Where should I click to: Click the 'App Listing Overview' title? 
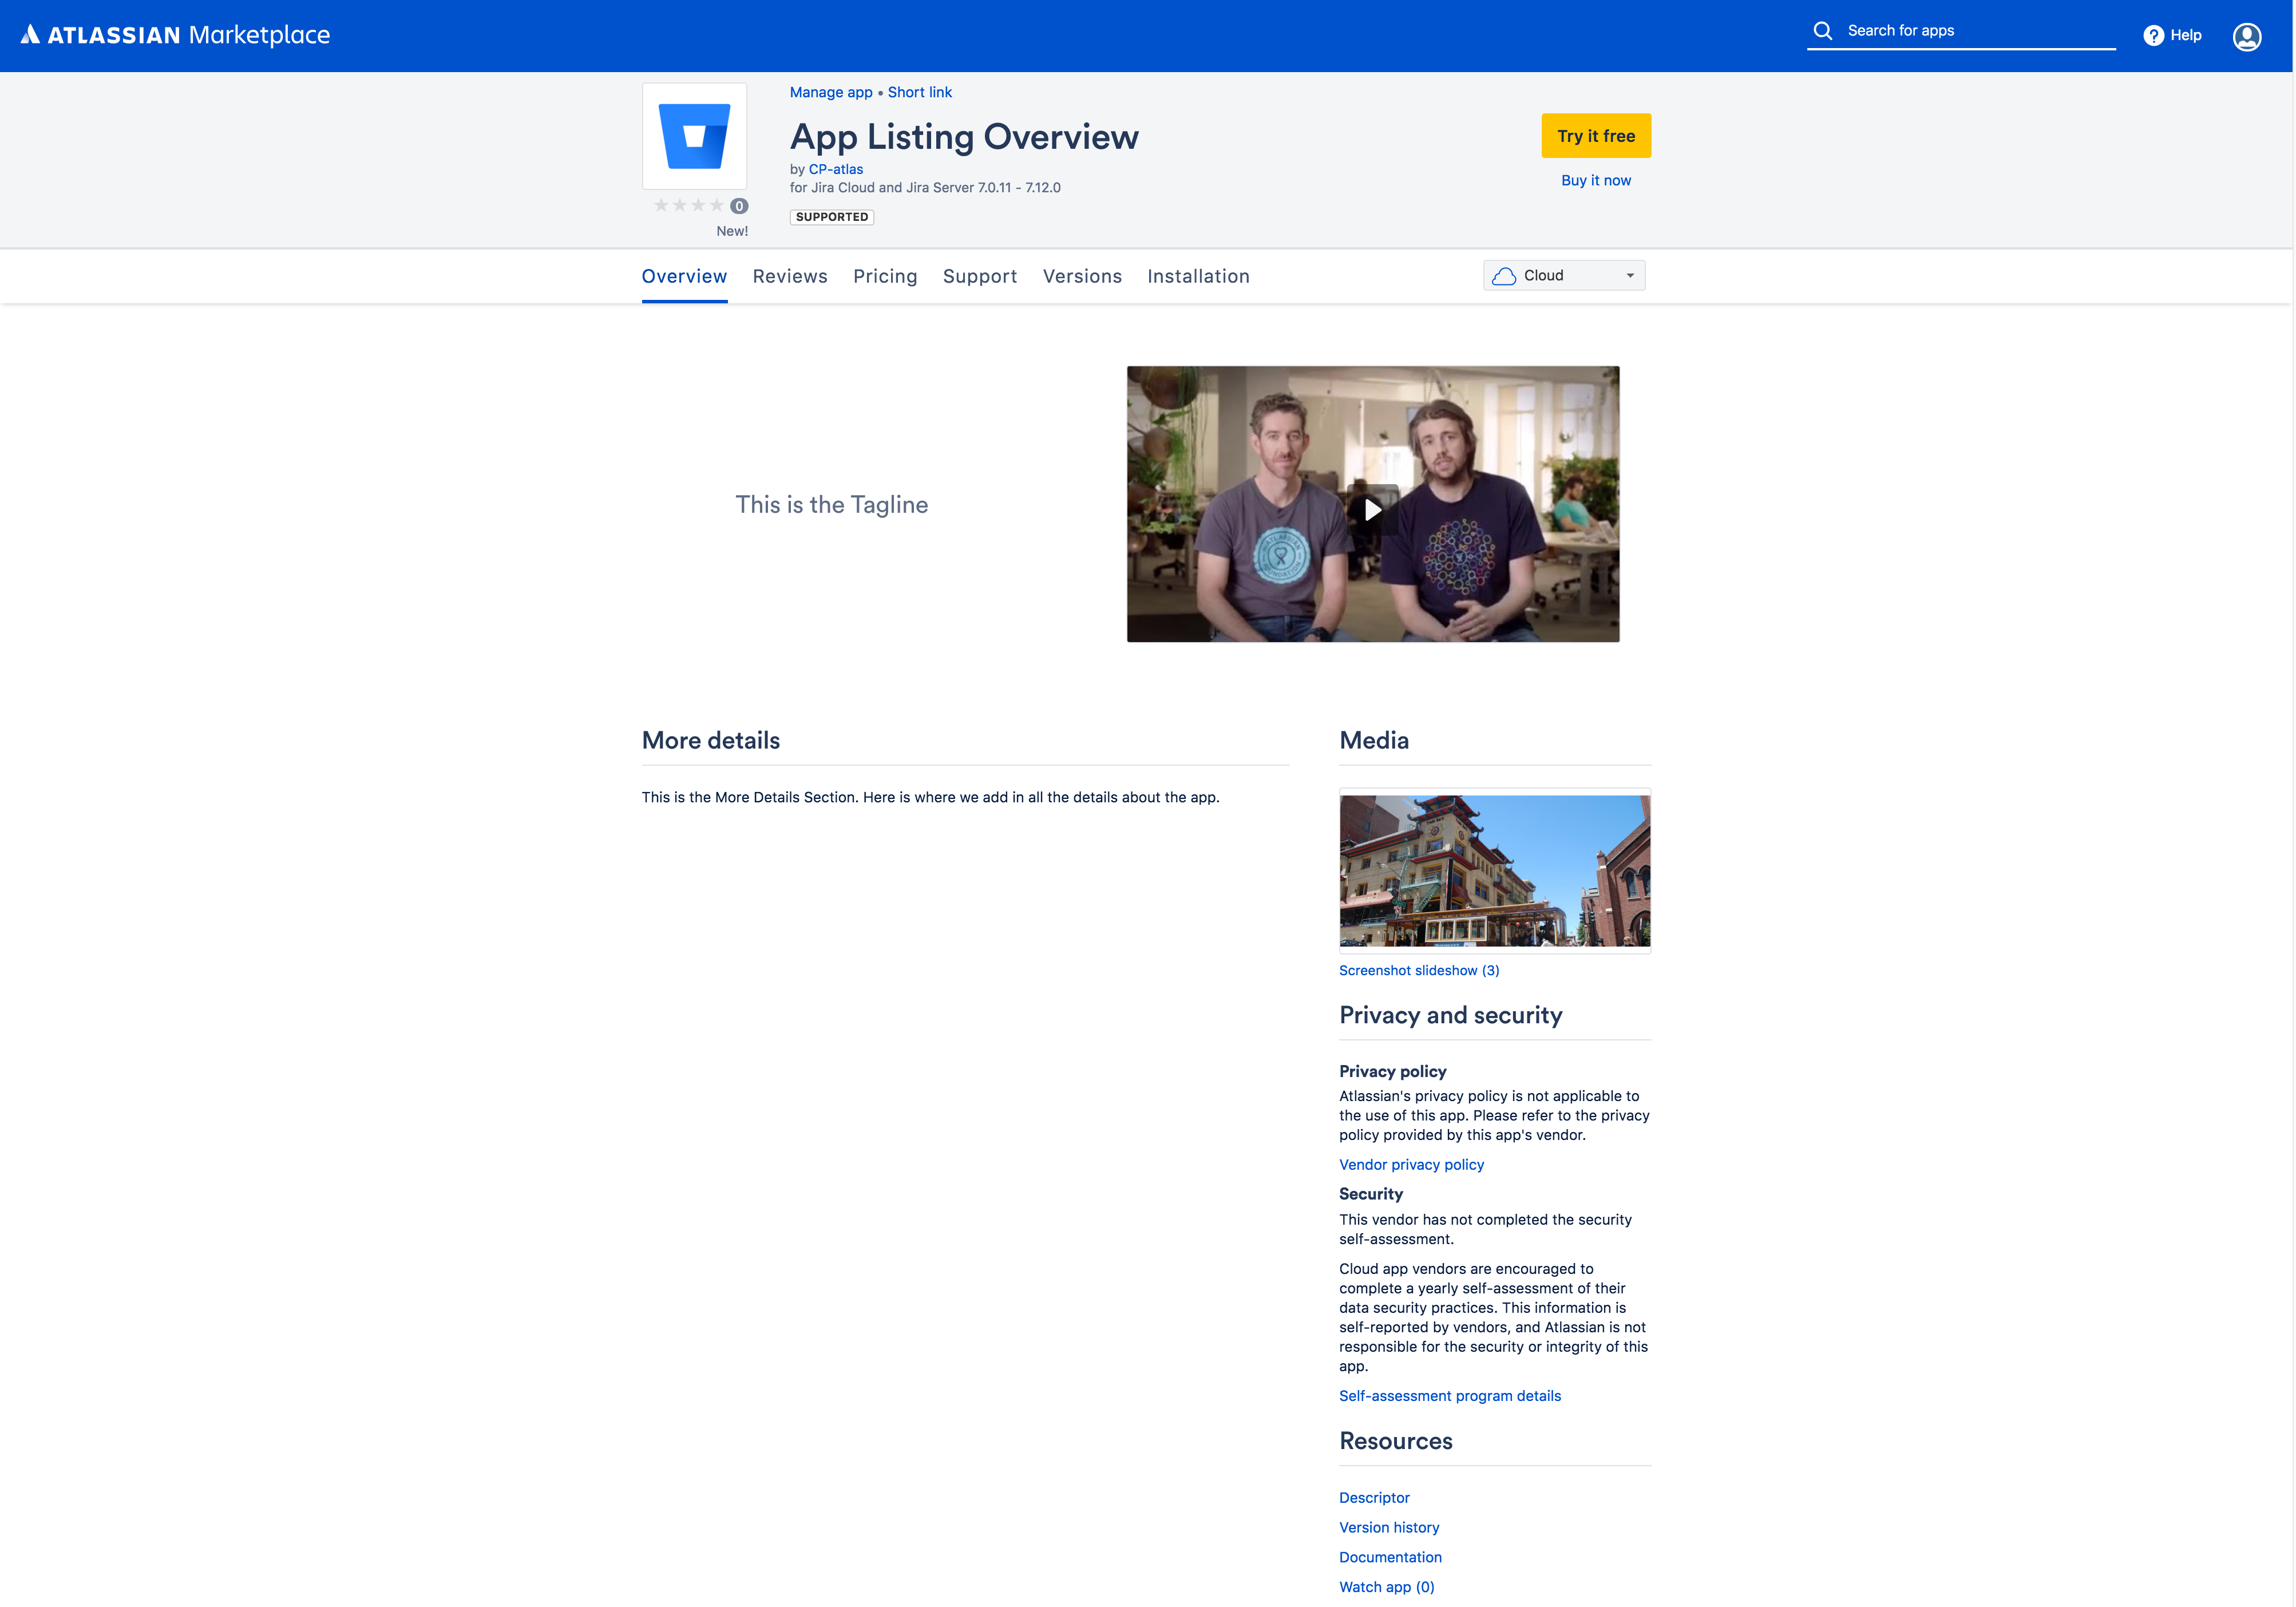[x=964, y=137]
